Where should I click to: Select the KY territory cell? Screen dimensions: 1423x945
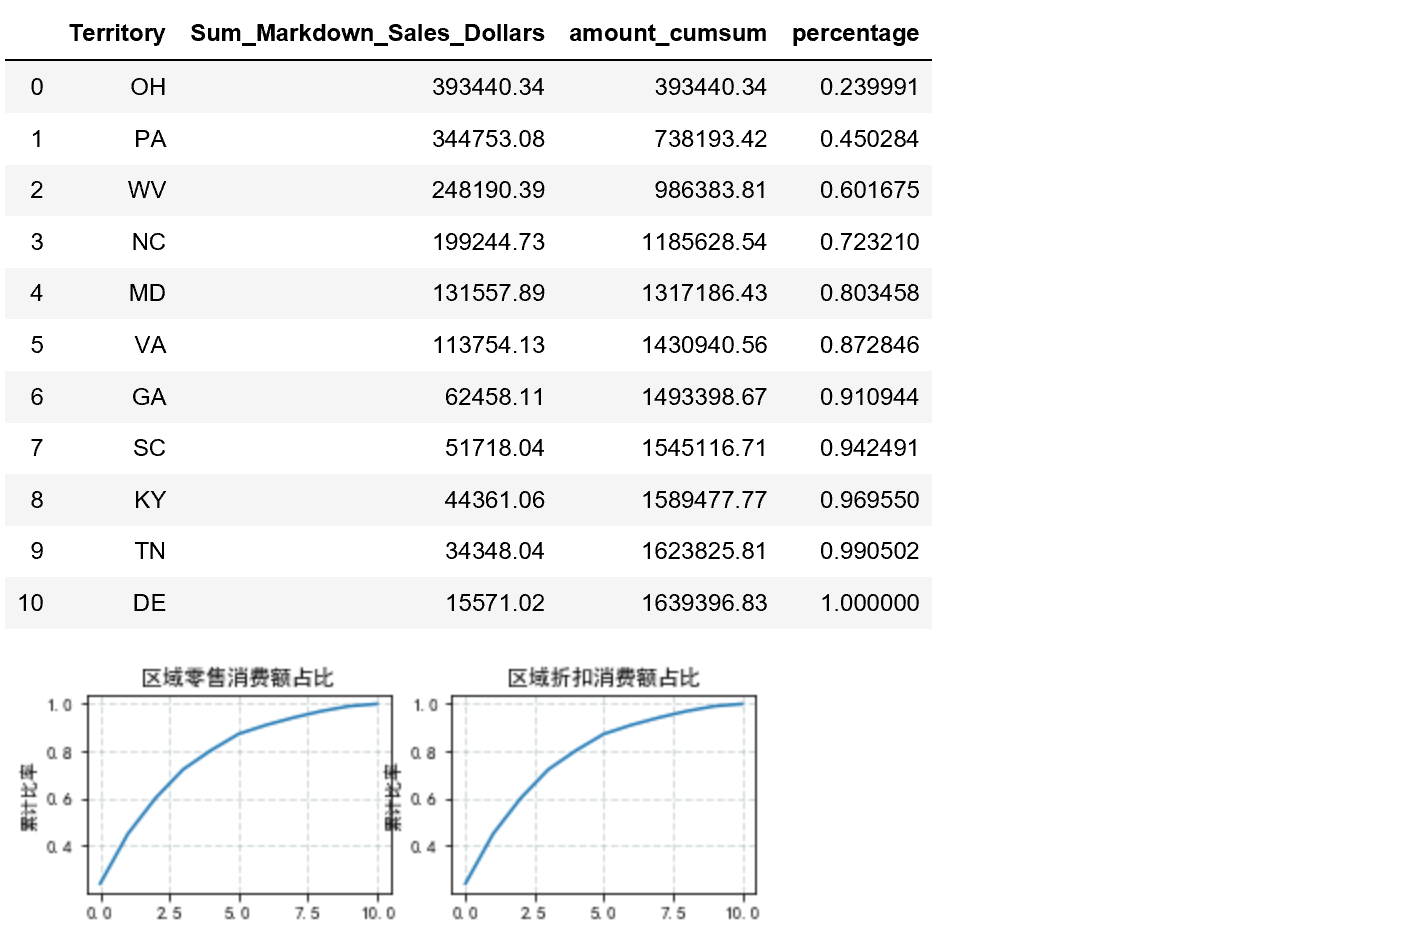click(150, 500)
